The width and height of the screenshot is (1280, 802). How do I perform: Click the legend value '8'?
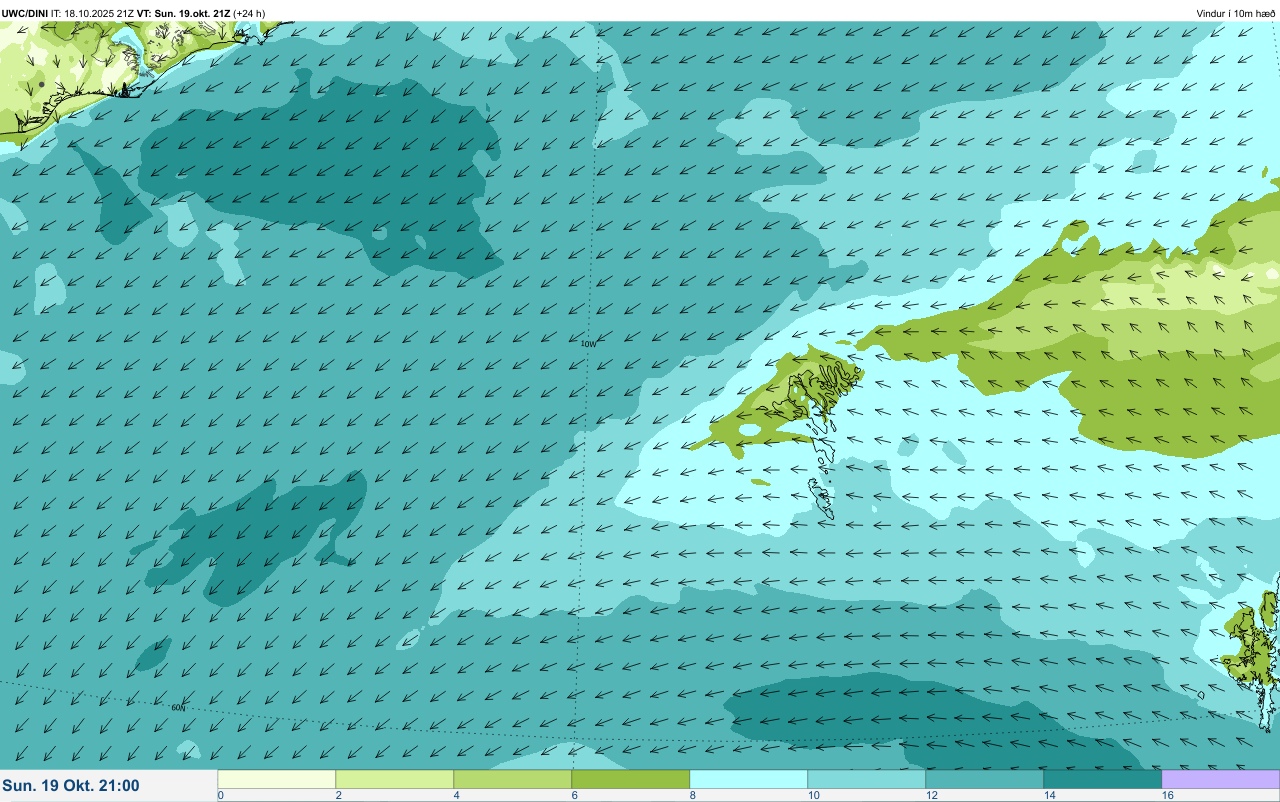point(693,795)
